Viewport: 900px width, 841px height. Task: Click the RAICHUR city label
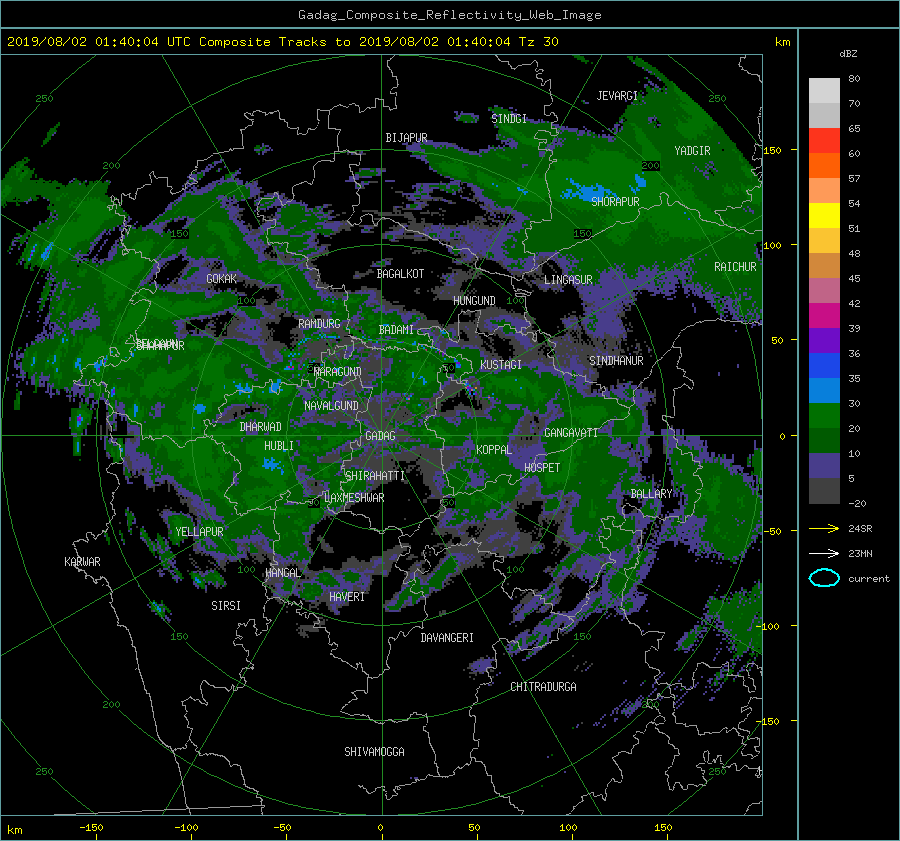pos(735,267)
